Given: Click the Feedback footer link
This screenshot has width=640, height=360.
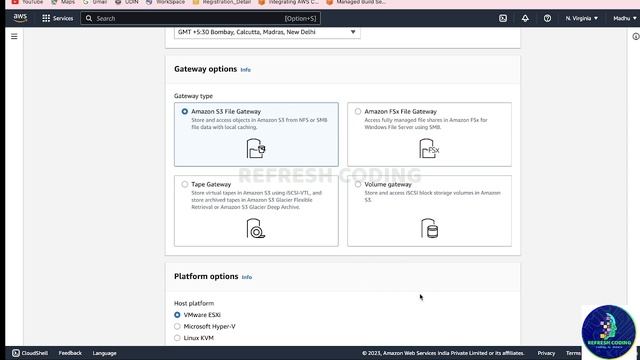Looking at the screenshot, I should (x=70, y=353).
